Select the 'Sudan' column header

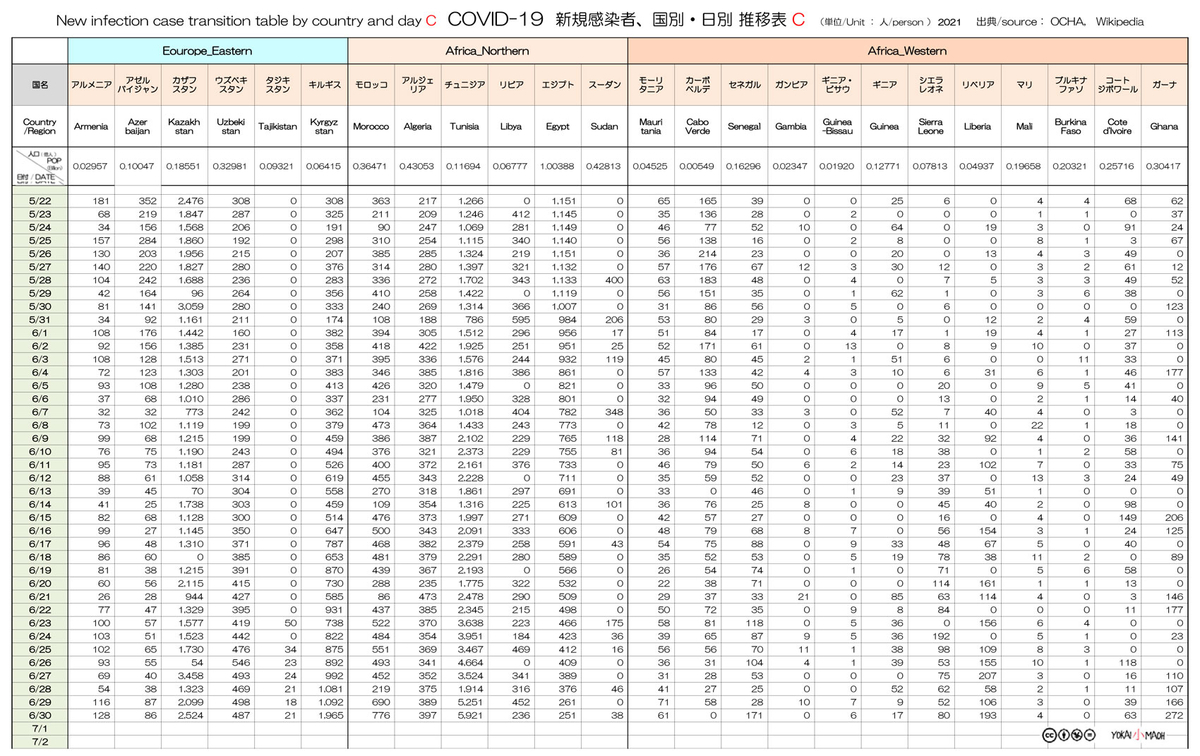(604, 127)
